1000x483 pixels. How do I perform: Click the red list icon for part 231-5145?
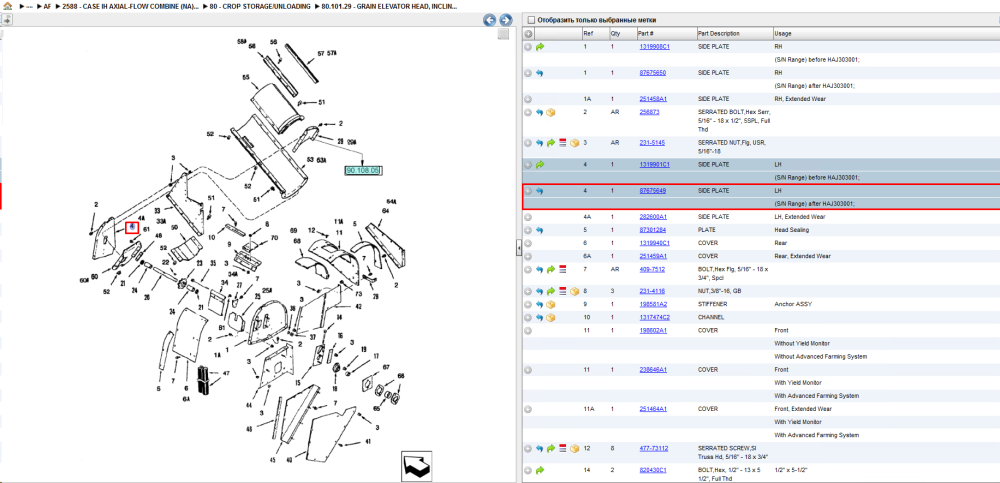tap(562, 143)
